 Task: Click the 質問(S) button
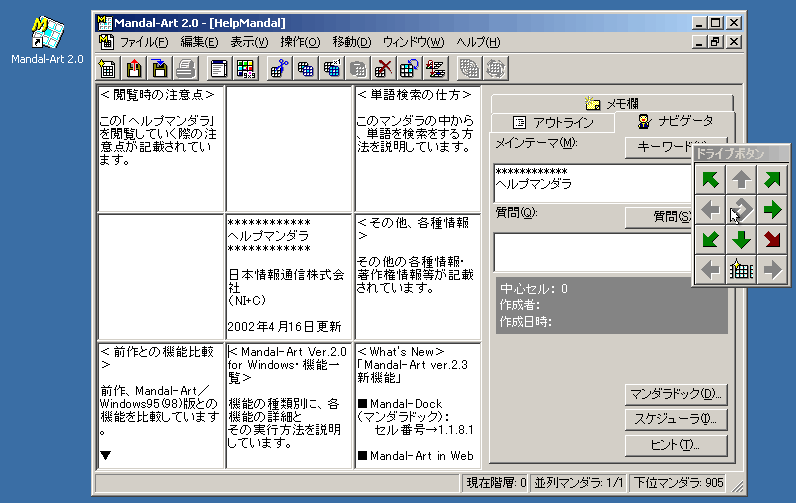tap(658, 217)
